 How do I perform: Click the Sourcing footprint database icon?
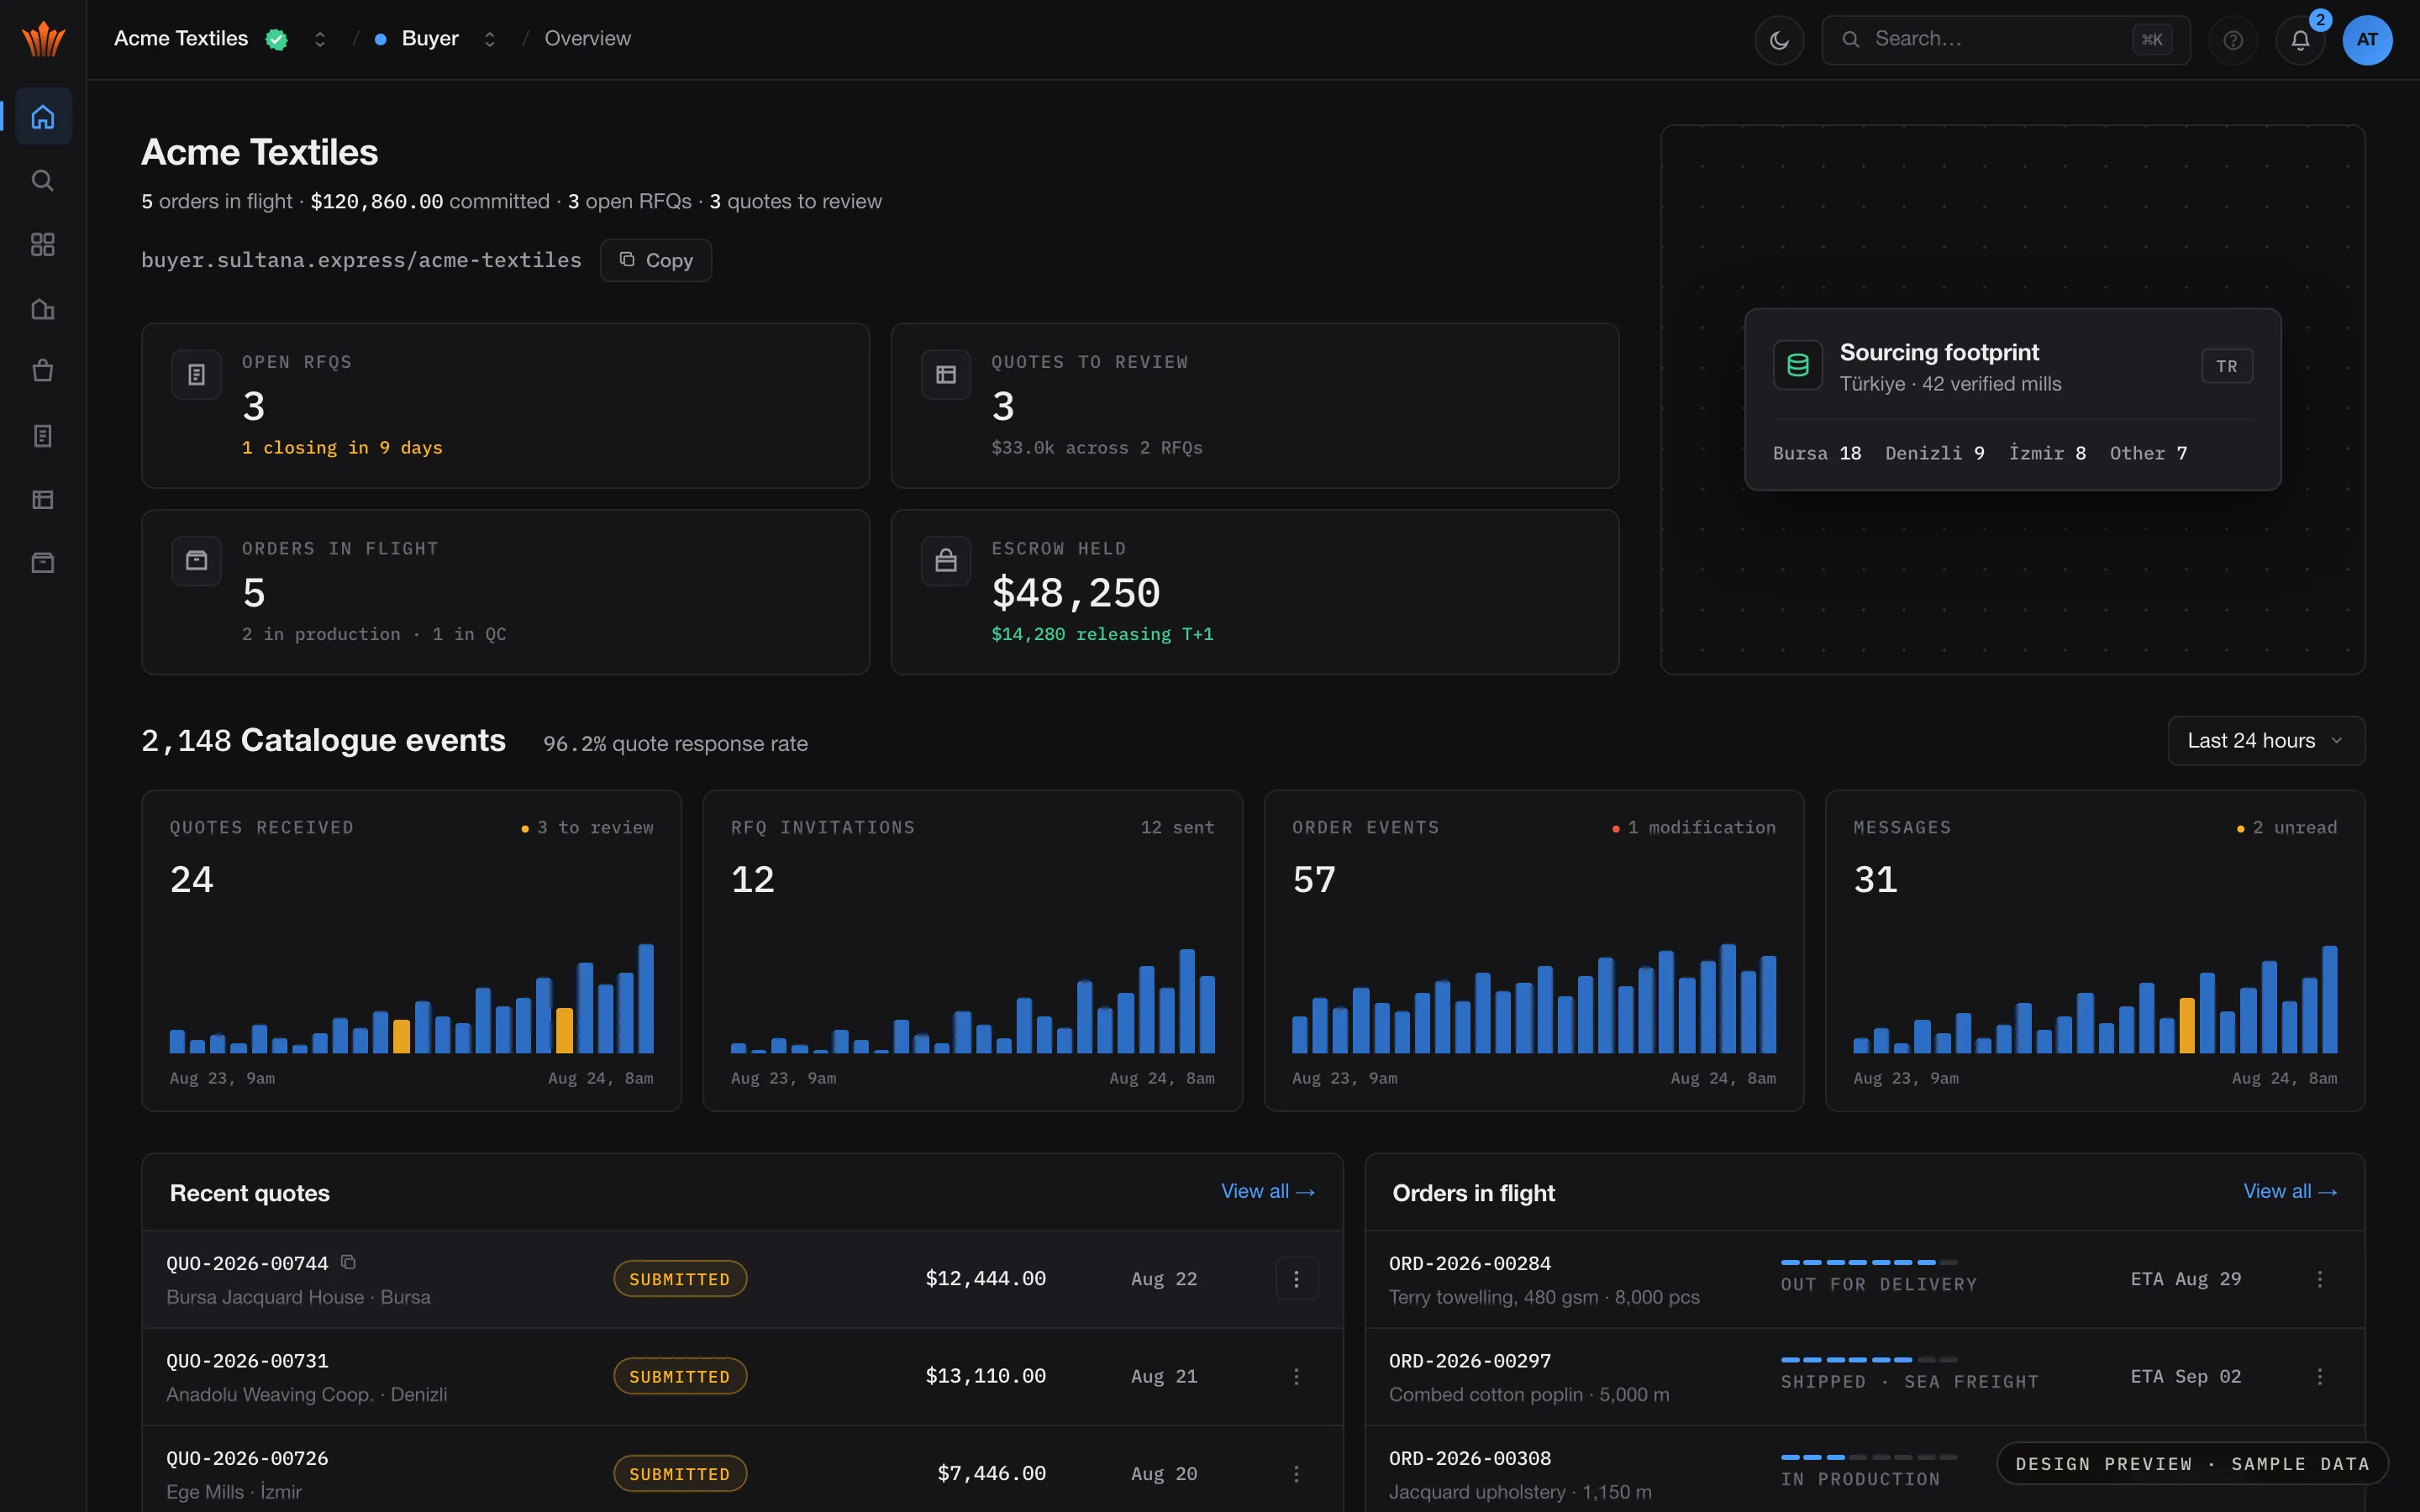click(1798, 365)
